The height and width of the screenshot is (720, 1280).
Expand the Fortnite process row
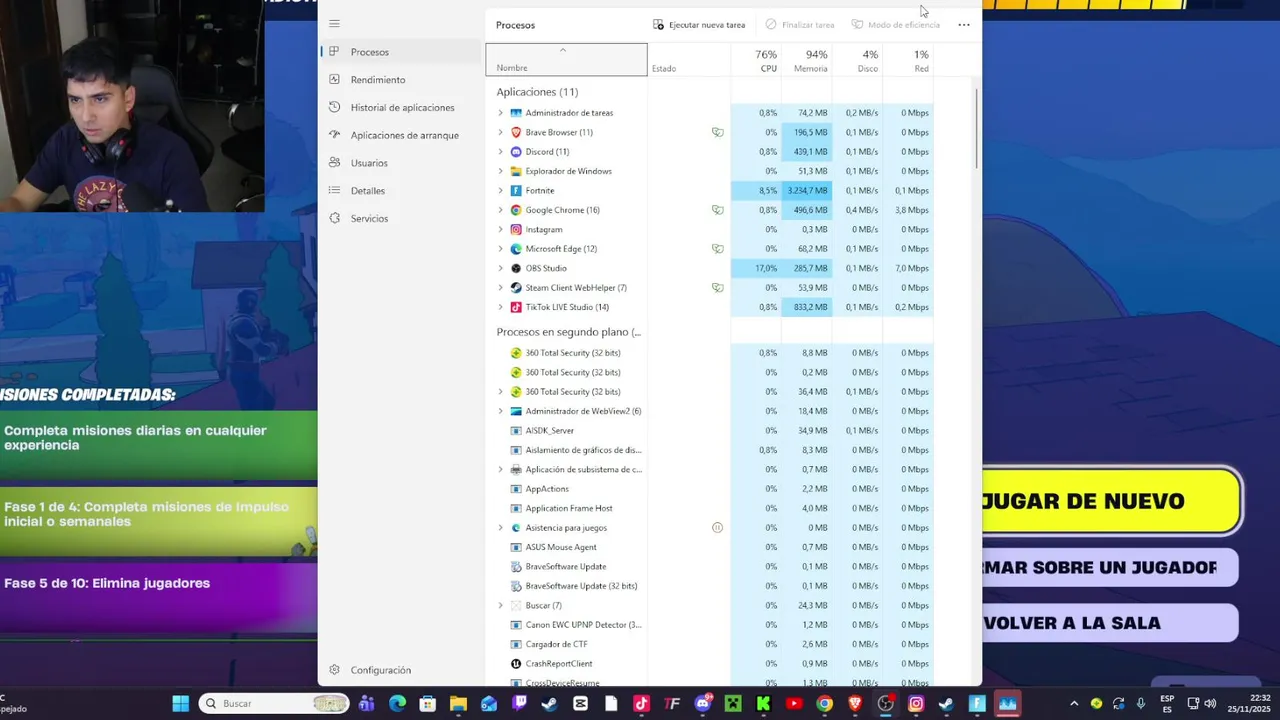point(500,190)
